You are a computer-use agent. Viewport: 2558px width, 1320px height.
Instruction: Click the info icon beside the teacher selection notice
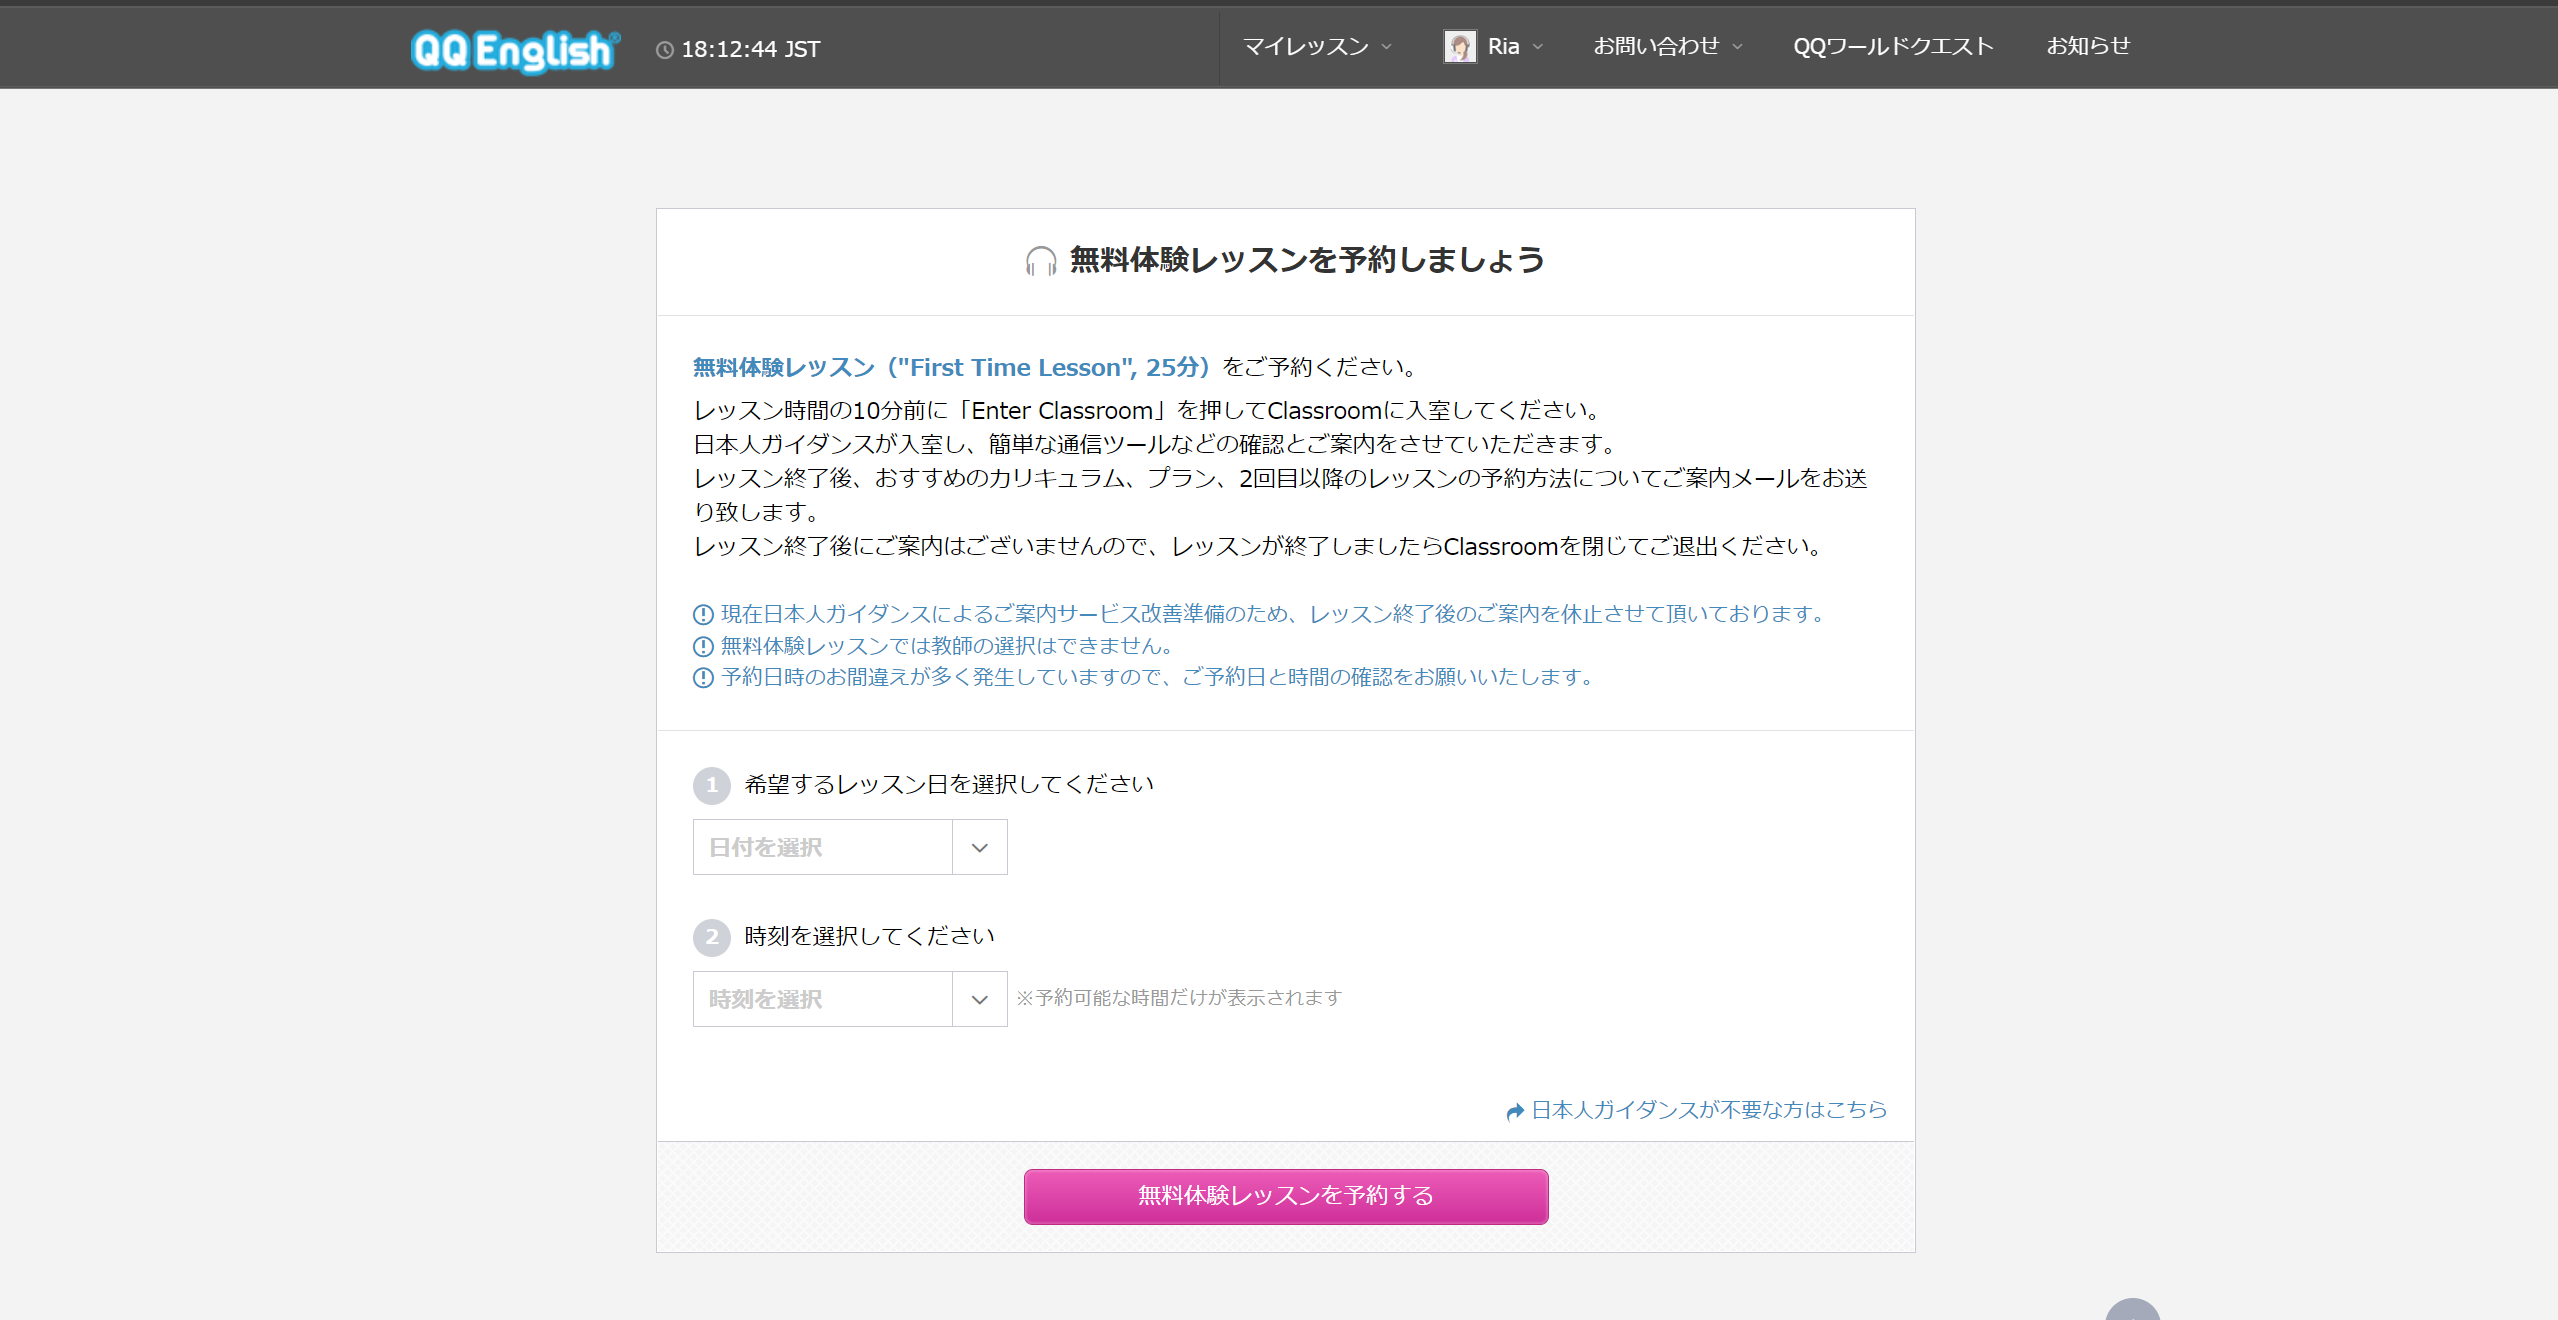701,646
